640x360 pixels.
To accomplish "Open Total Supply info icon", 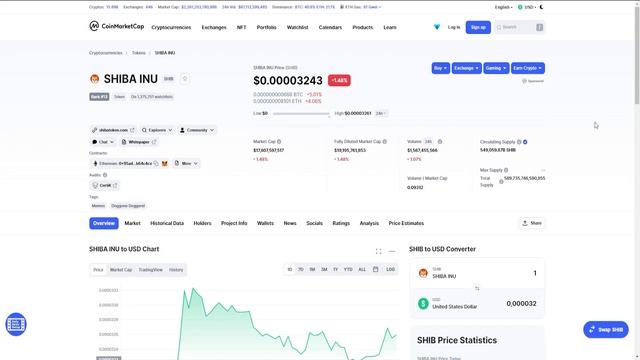I will click(501, 182).
